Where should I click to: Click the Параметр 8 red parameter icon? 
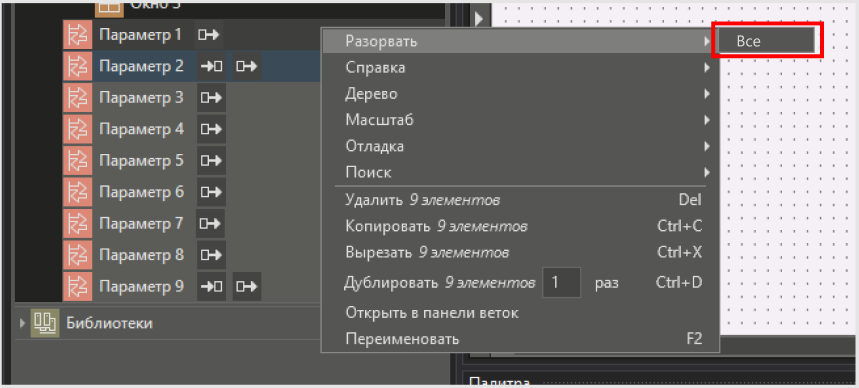(x=77, y=255)
